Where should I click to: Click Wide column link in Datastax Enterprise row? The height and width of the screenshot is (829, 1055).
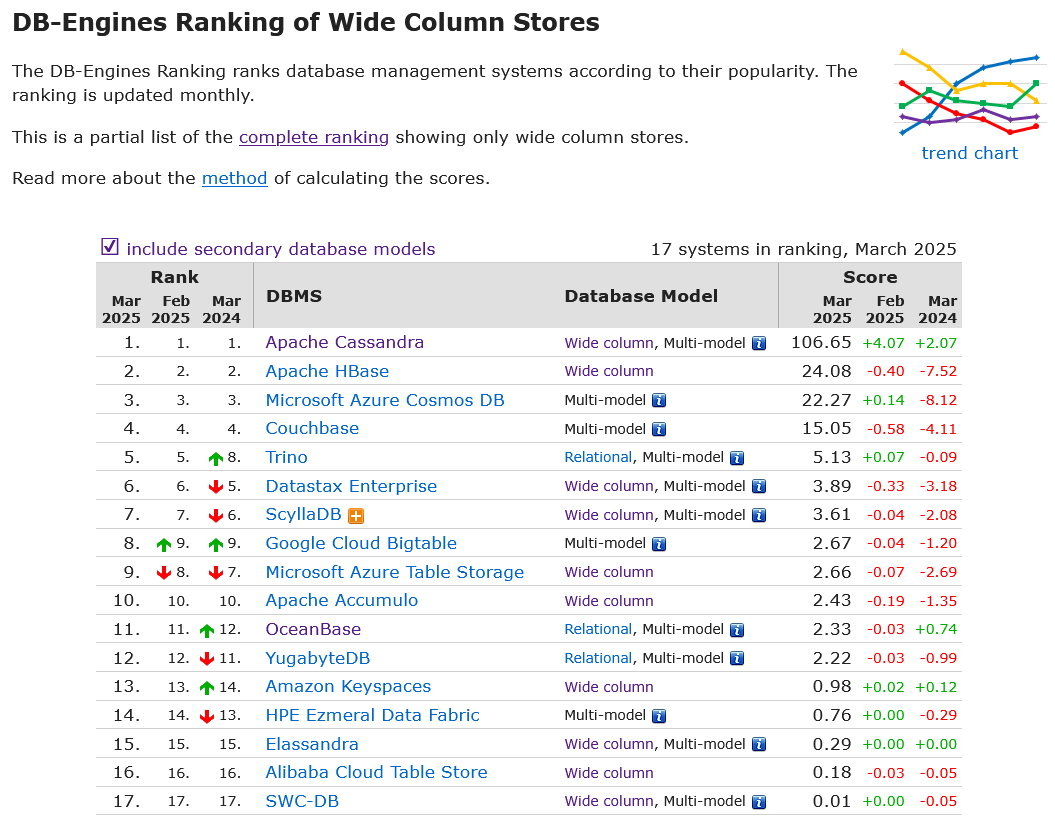609,486
